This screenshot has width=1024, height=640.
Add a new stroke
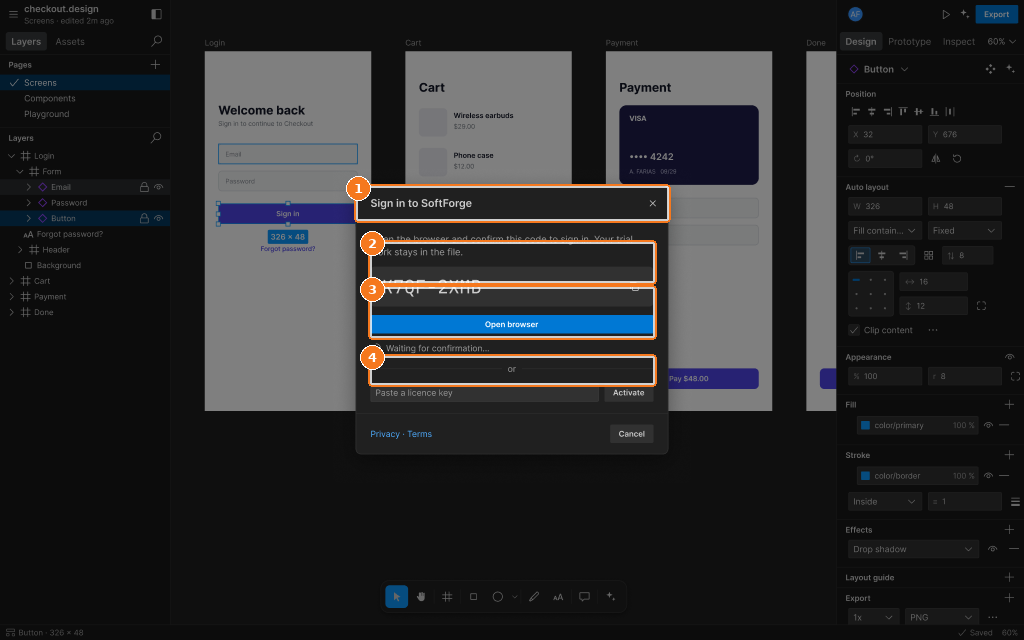1009,455
